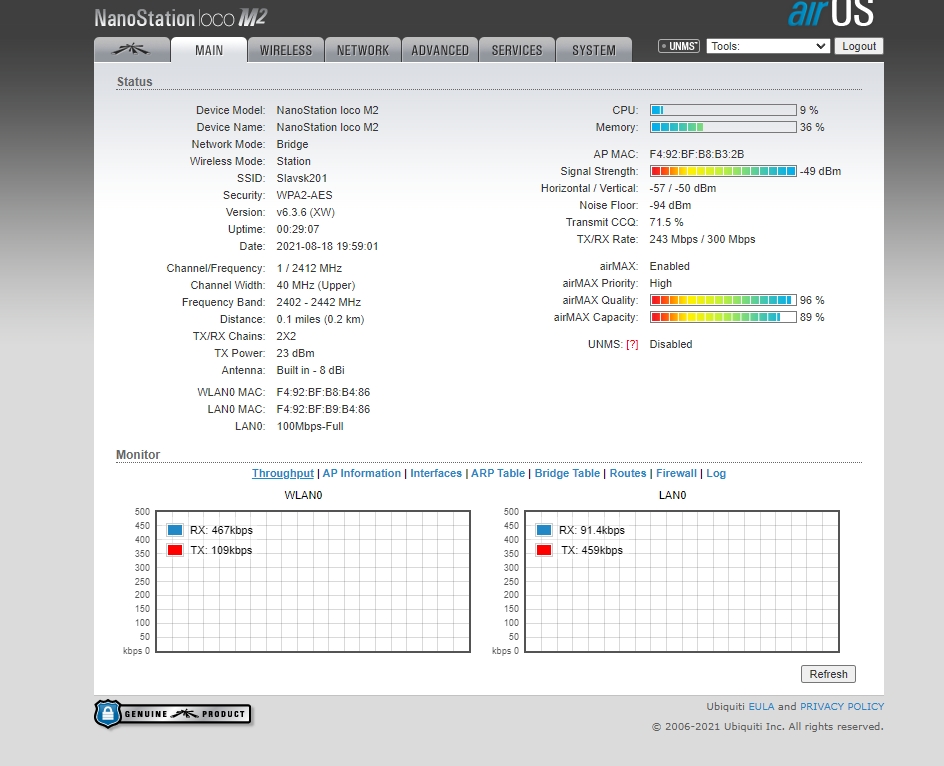Click the Transmit CCQ value 71.5 %
This screenshot has height=766, width=944.
tap(666, 222)
